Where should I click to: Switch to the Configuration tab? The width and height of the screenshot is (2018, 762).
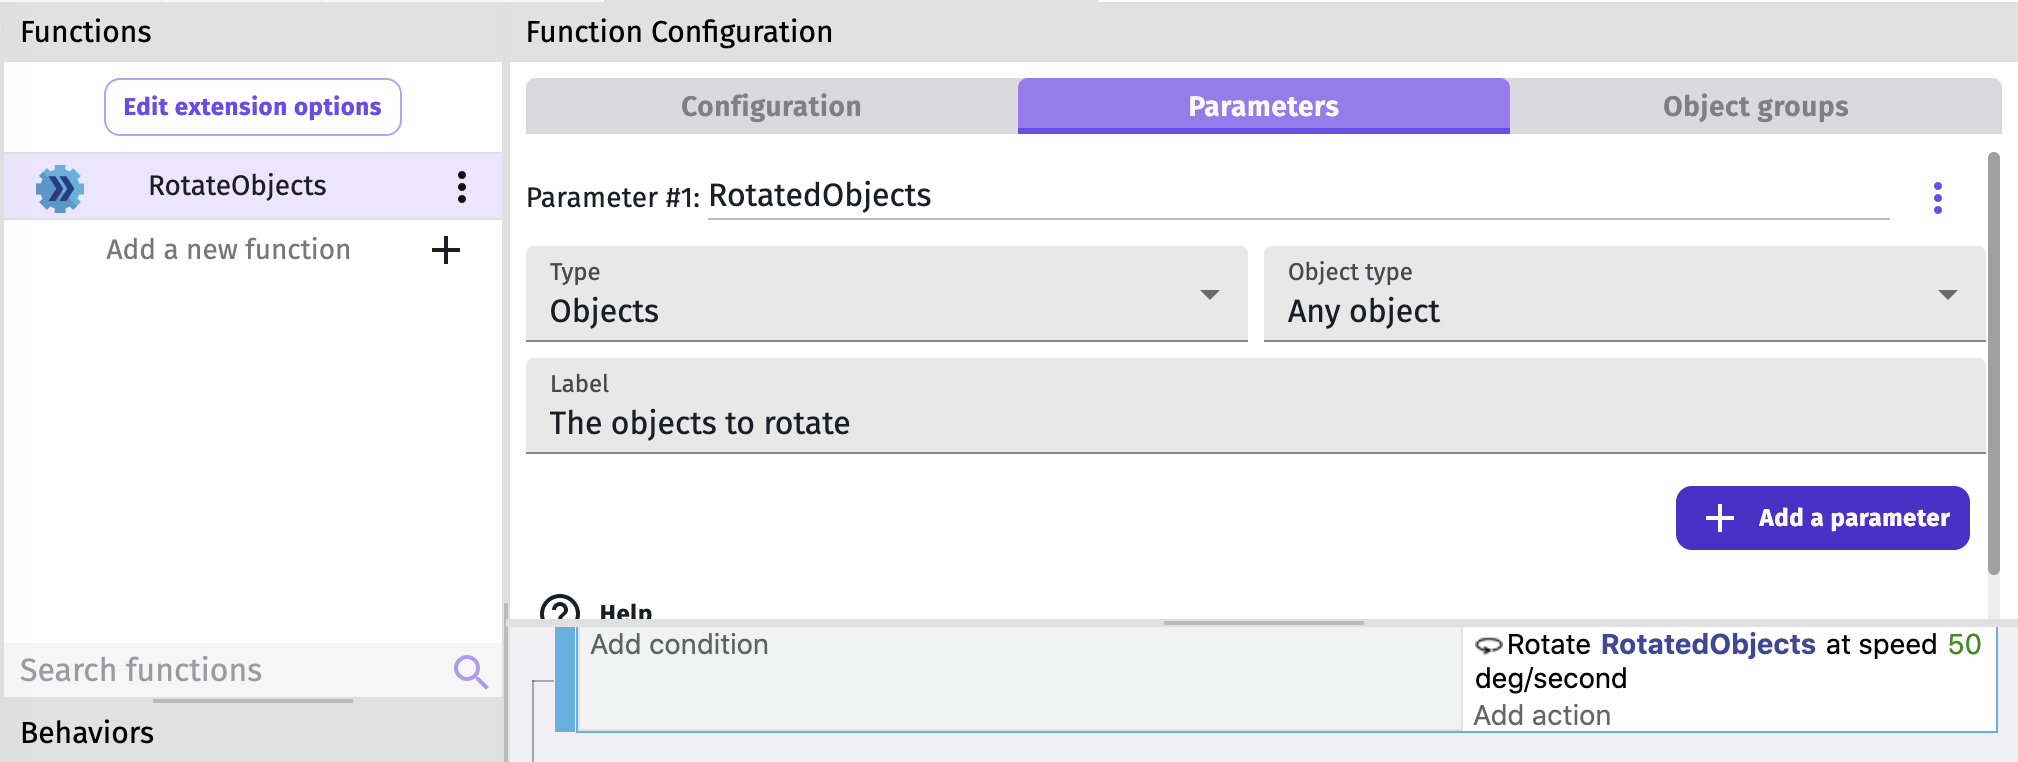point(771,107)
